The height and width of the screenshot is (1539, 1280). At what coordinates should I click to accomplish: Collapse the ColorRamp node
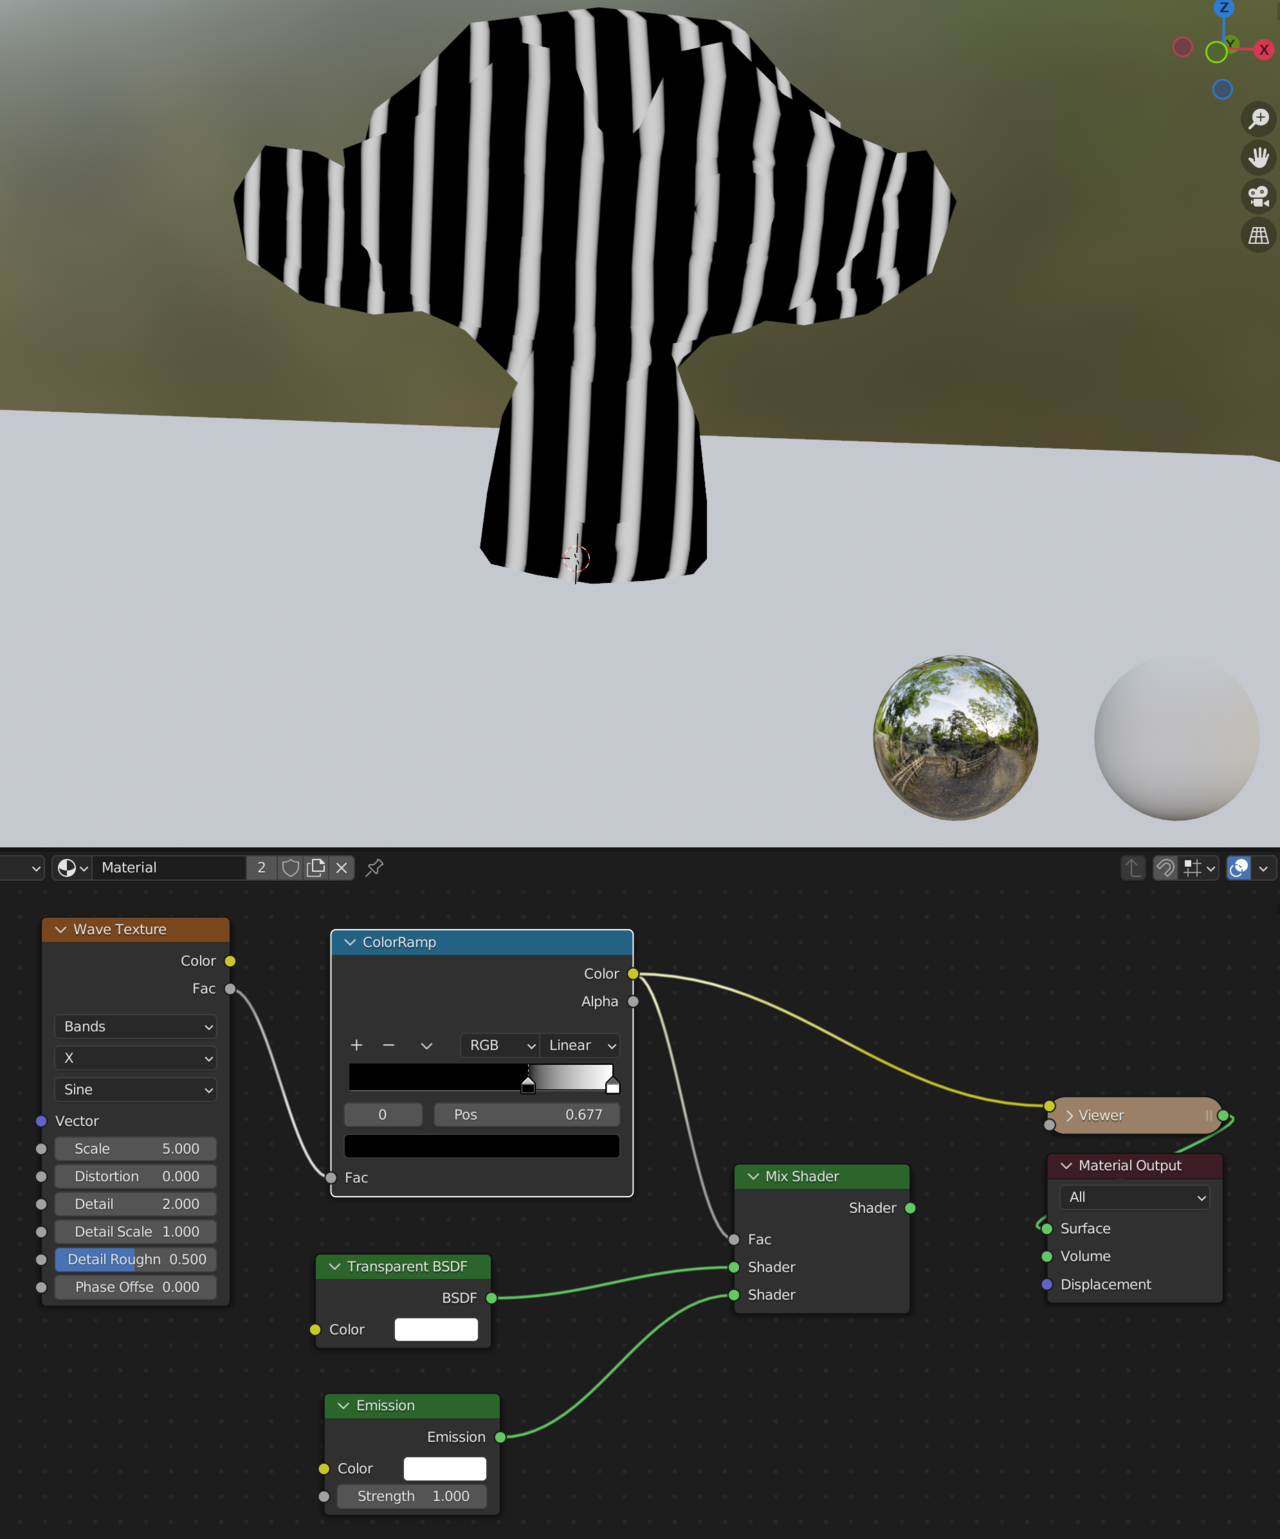point(350,942)
